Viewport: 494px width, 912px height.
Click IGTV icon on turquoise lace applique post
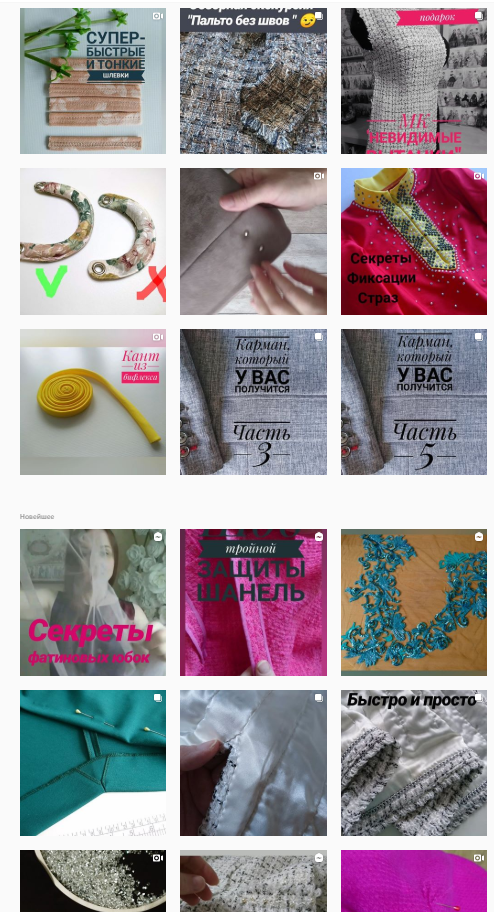(479, 536)
